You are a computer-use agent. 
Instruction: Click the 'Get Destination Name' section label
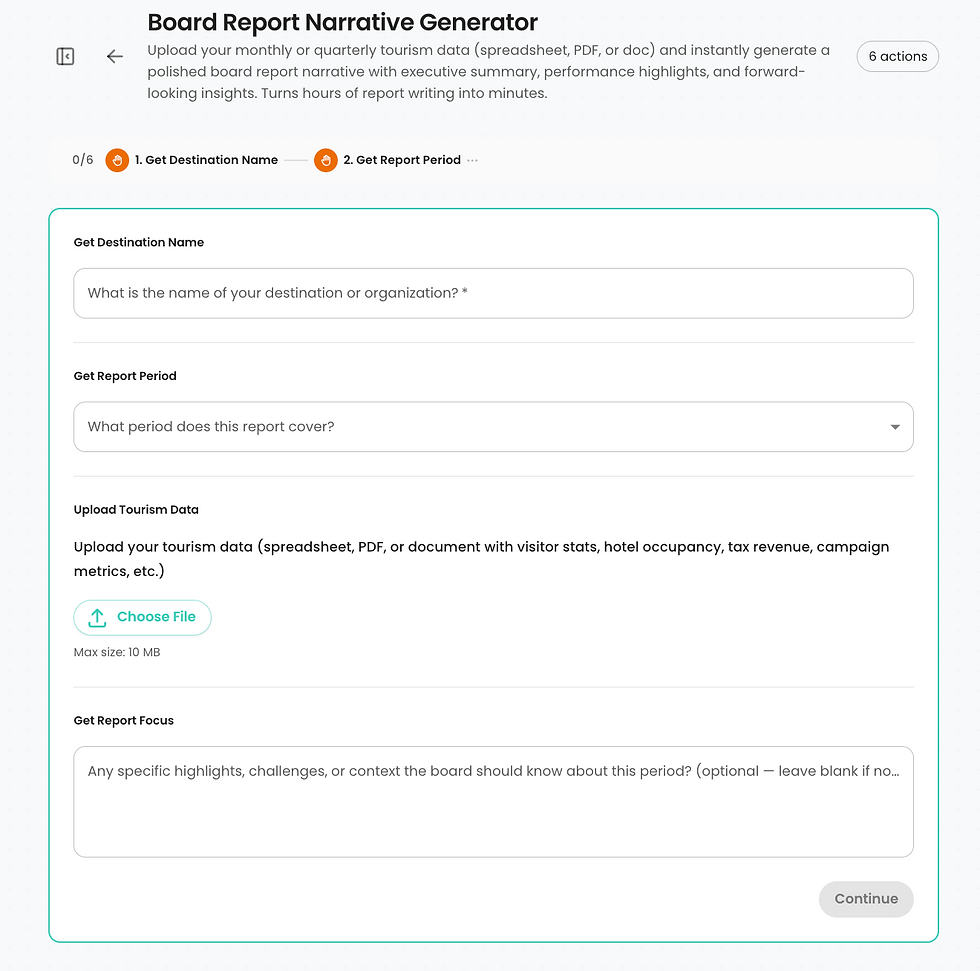tap(138, 242)
